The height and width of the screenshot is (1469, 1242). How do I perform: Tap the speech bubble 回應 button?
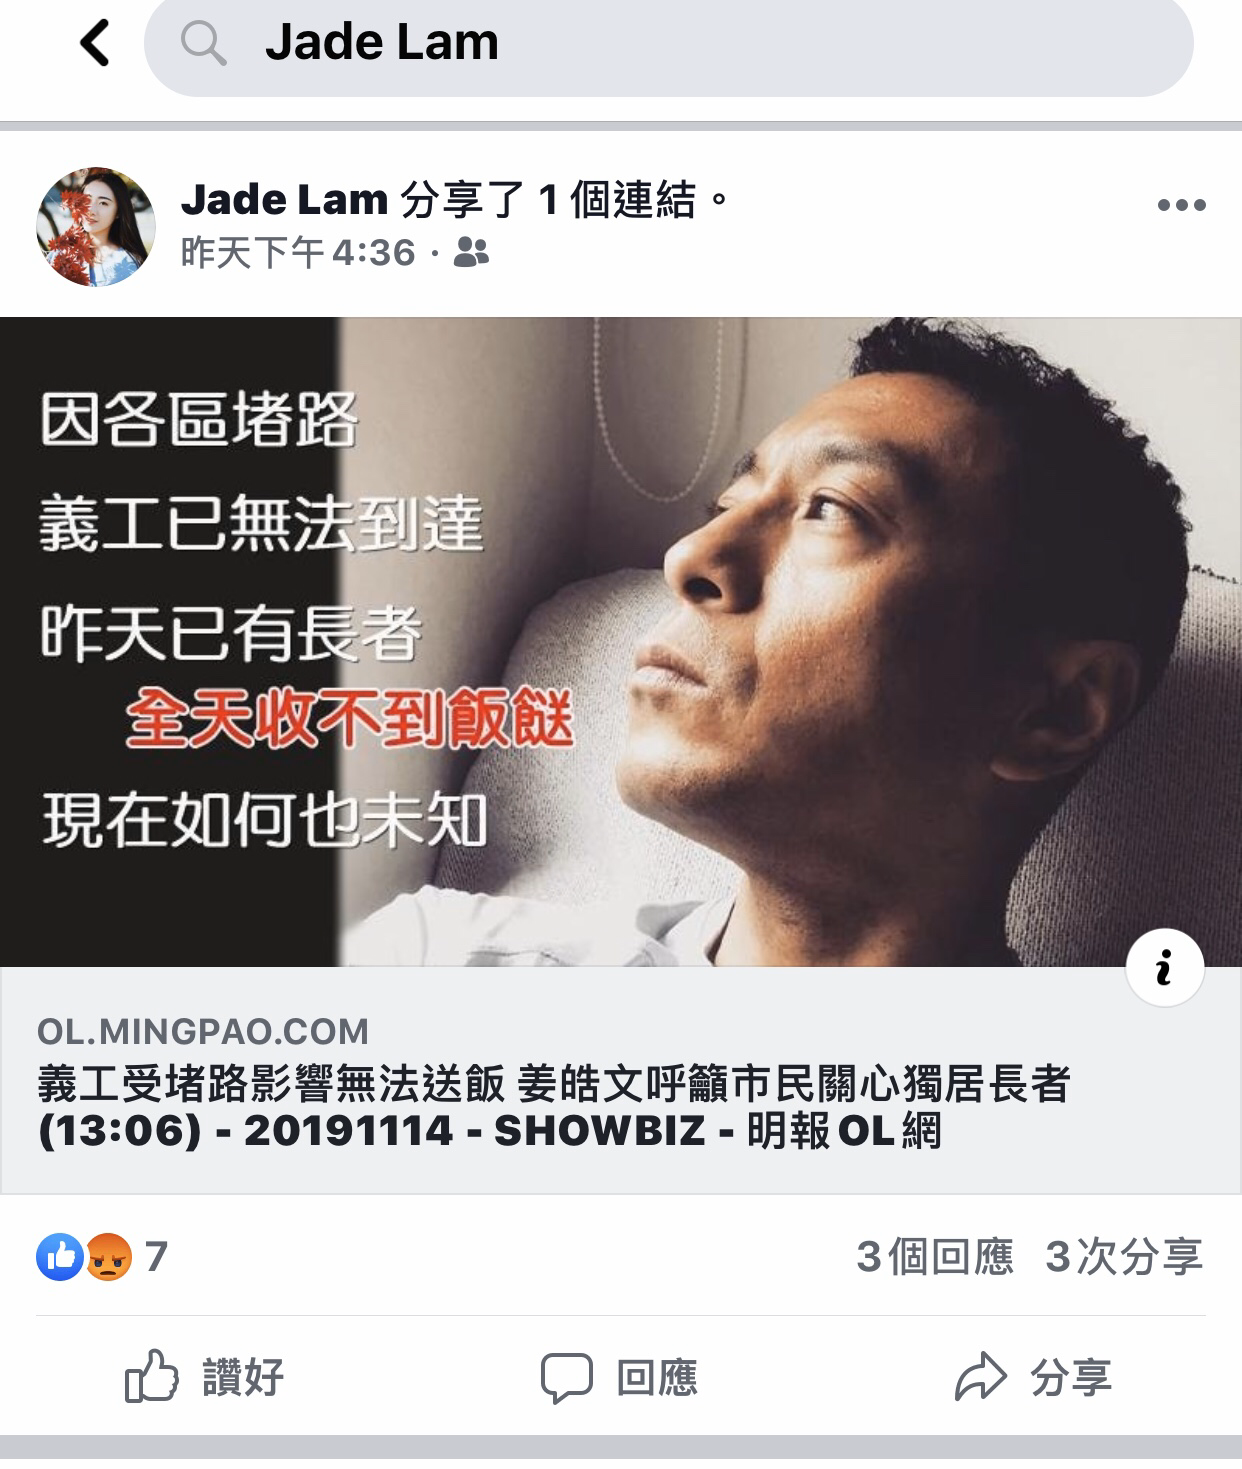(619, 1377)
